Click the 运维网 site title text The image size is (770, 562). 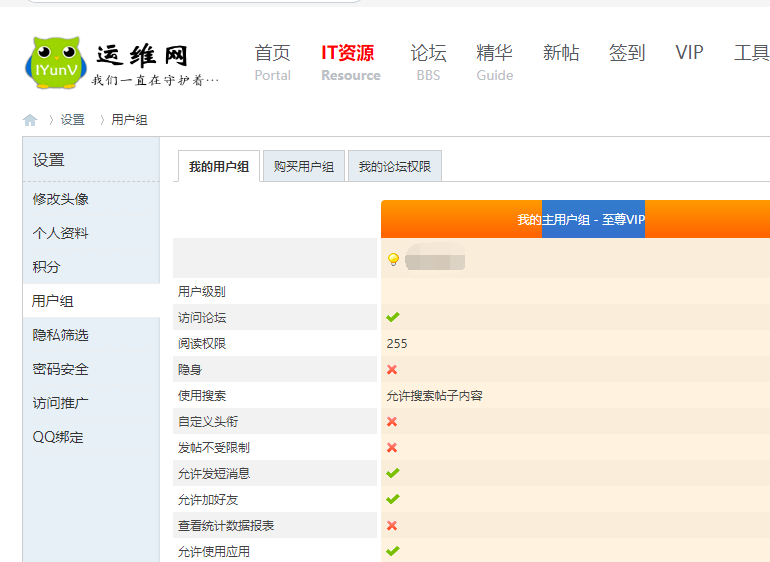point(142,55)
